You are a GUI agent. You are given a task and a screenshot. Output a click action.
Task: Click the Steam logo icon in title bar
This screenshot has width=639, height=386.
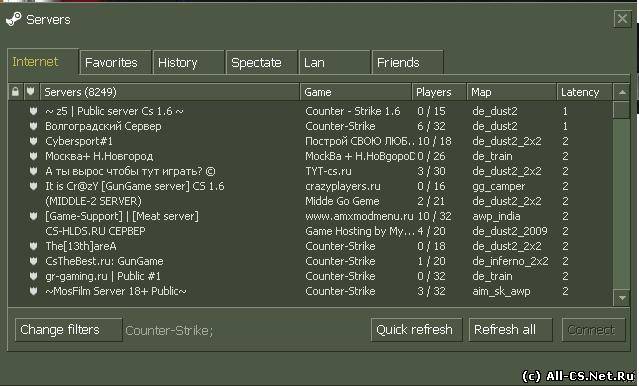(13, 19)
